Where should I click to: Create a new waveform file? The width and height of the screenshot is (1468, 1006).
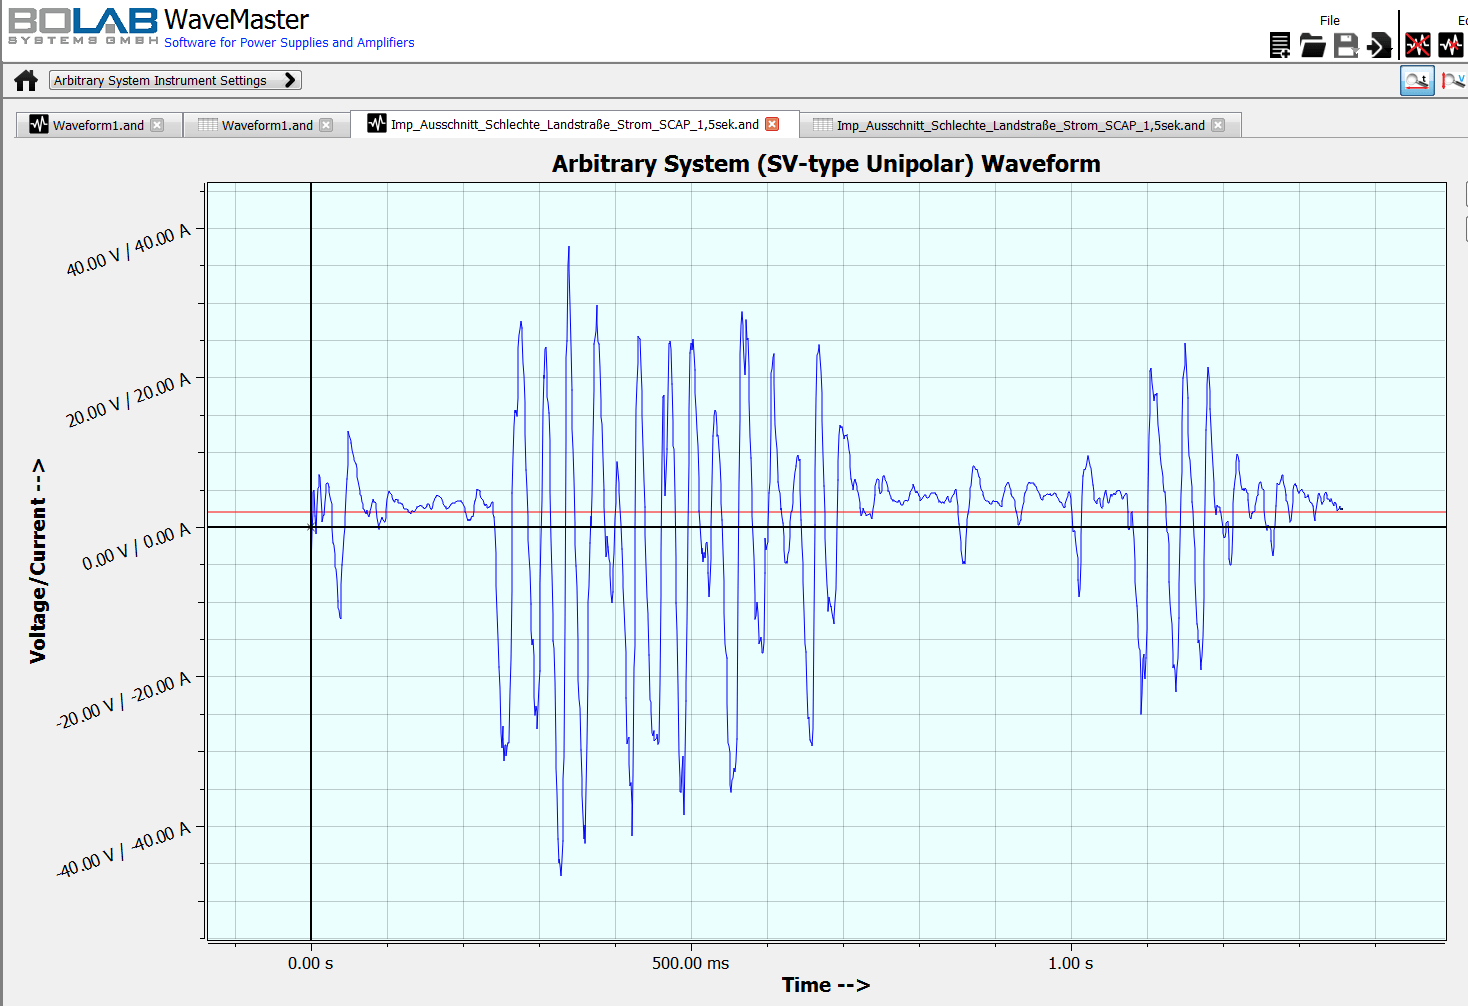pos(1280,44)
